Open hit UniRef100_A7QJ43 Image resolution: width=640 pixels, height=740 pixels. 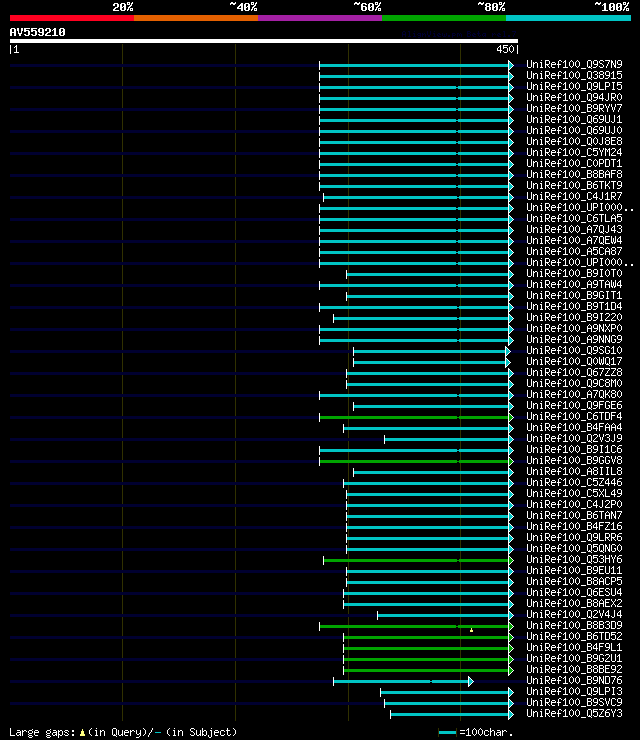coord(574,229)
